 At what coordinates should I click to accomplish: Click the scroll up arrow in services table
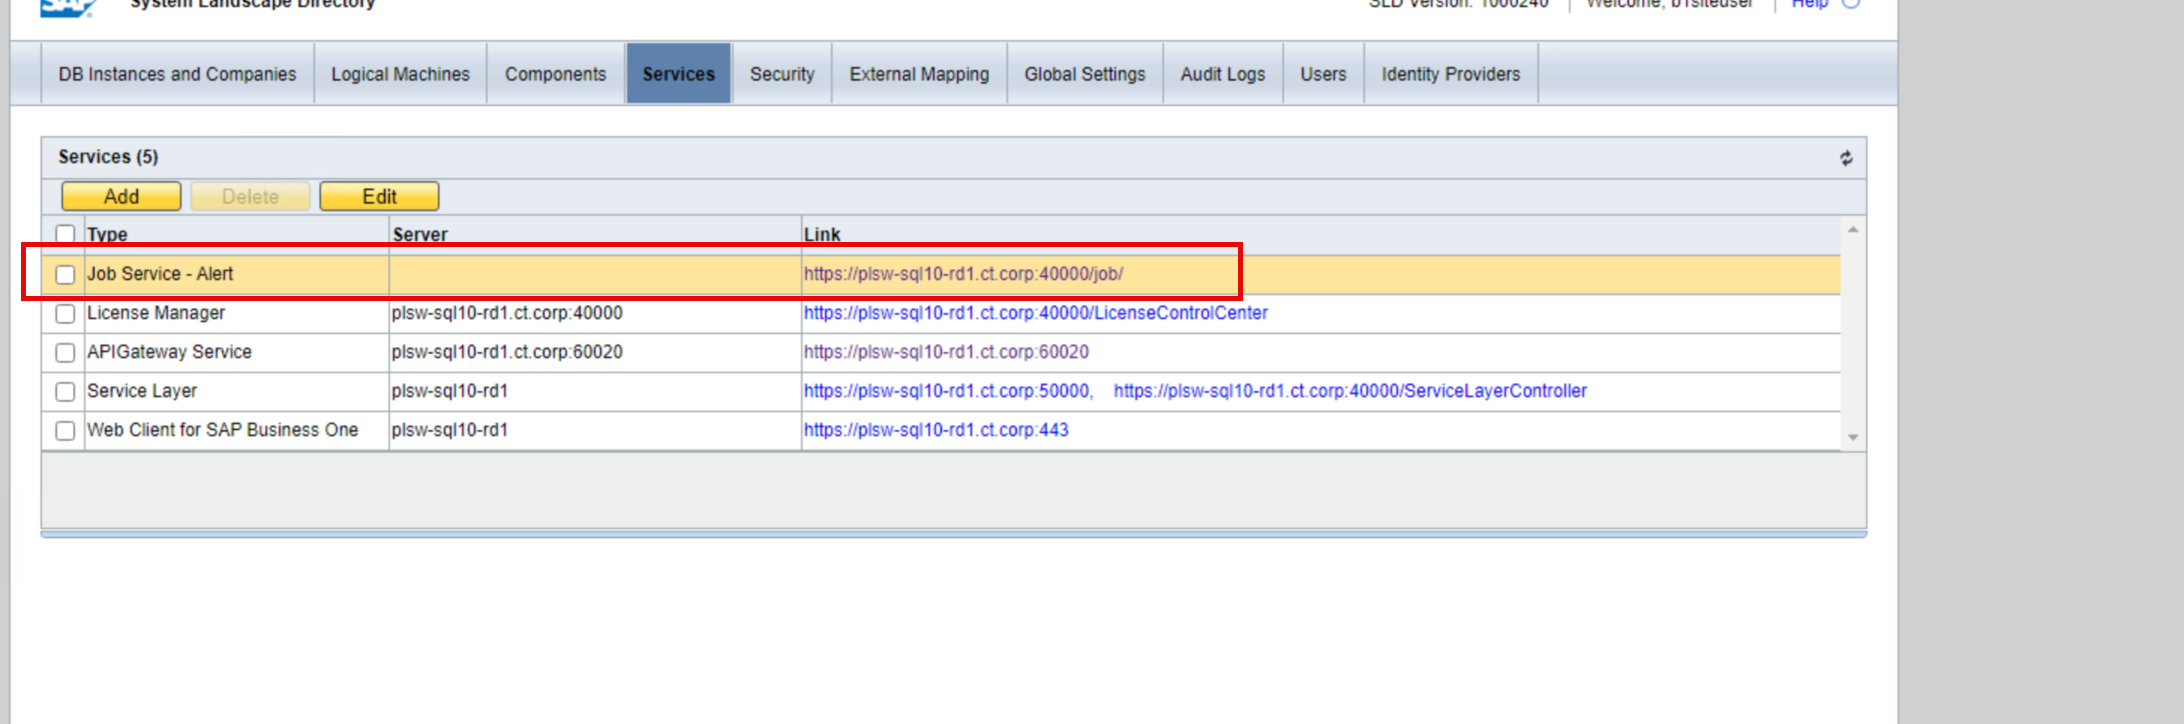pos(1852,230)
